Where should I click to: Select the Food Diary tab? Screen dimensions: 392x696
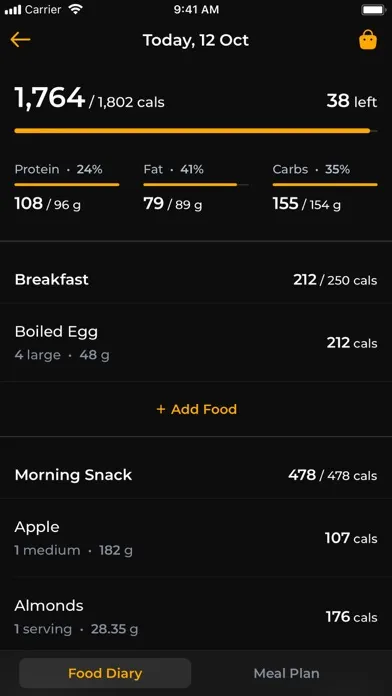point(105,673)
